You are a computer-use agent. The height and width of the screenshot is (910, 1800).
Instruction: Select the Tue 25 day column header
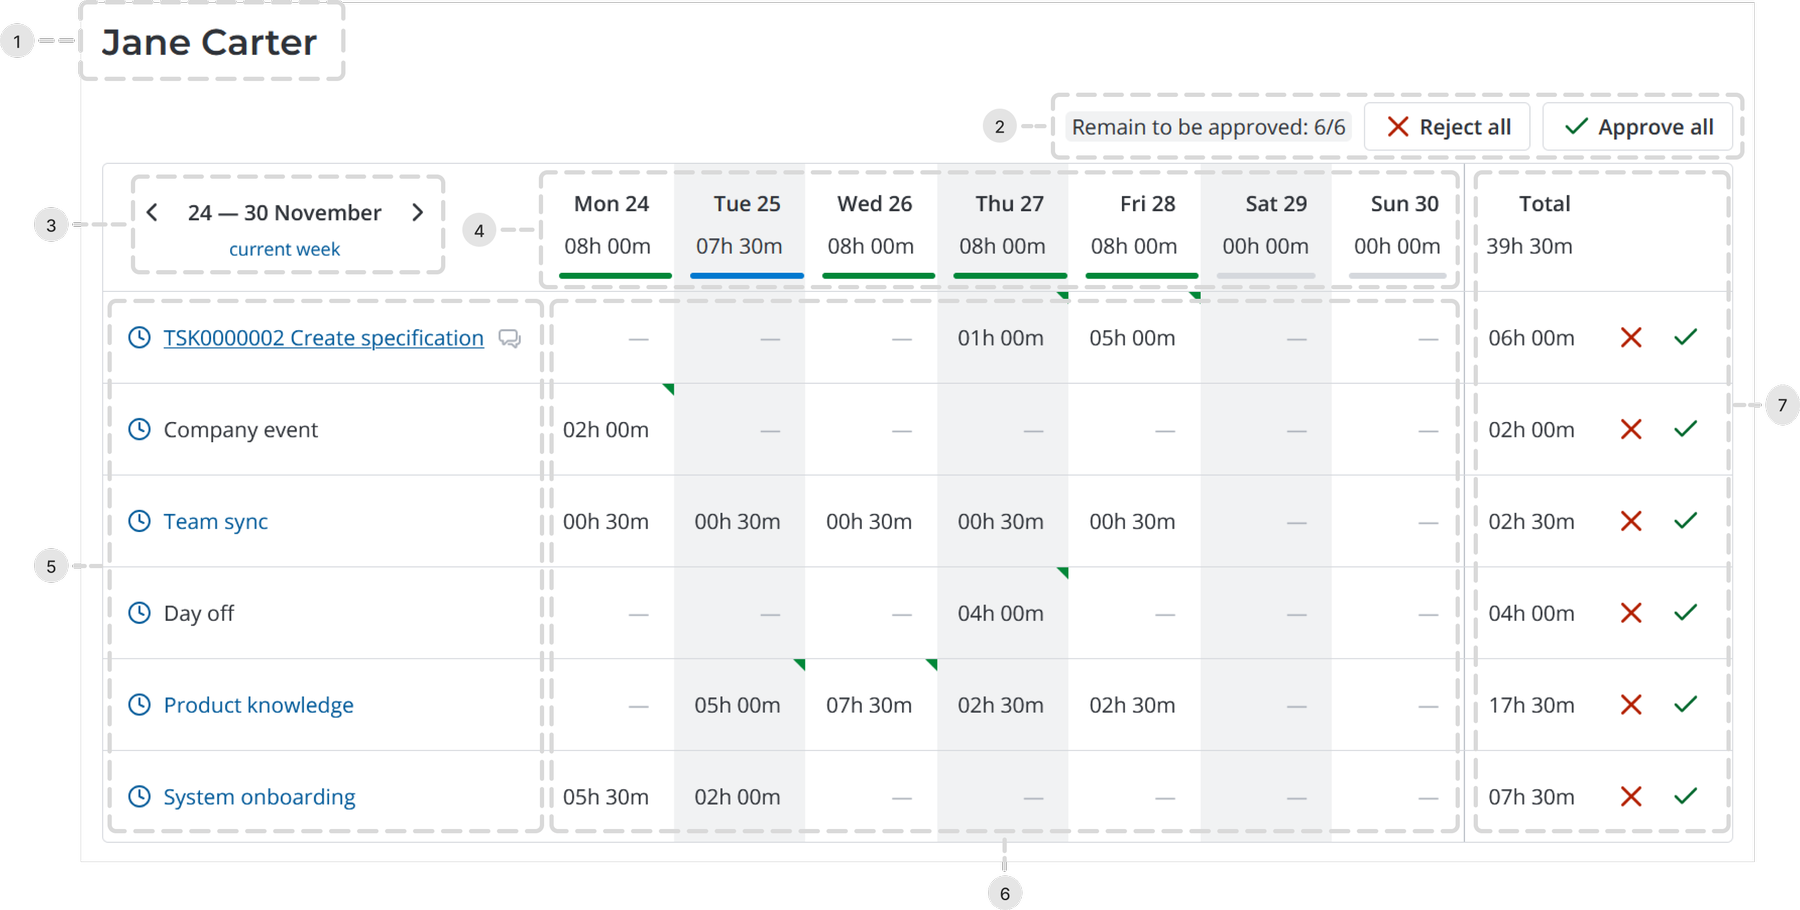pyautogui.click(x=746, y=204)
